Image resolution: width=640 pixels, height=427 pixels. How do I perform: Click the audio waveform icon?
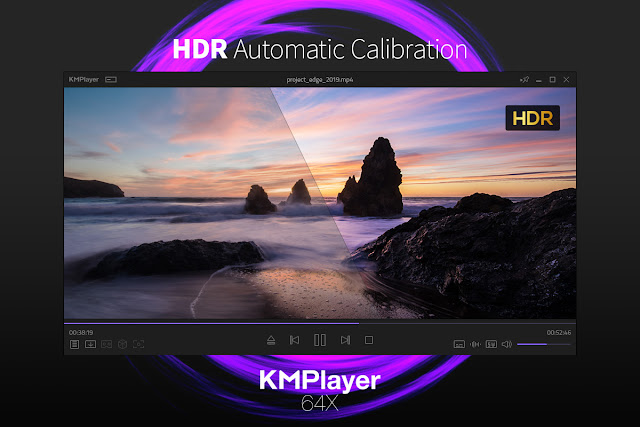475,345
